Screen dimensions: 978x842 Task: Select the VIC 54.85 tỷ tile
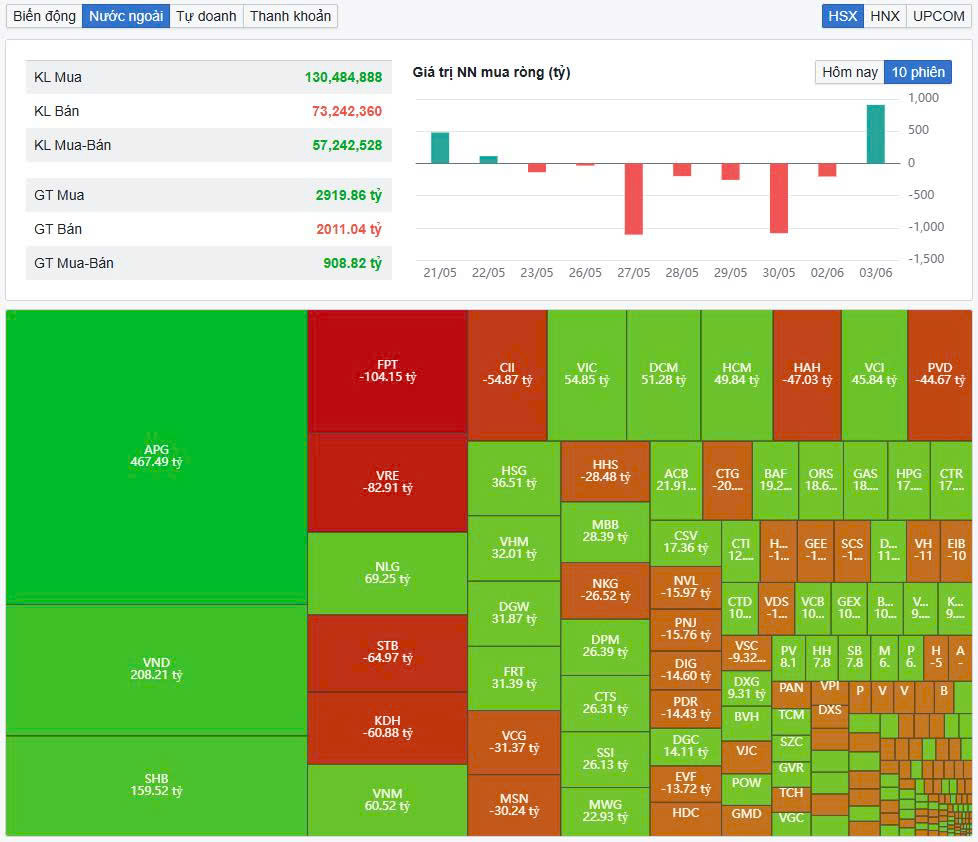pos(587,375)
